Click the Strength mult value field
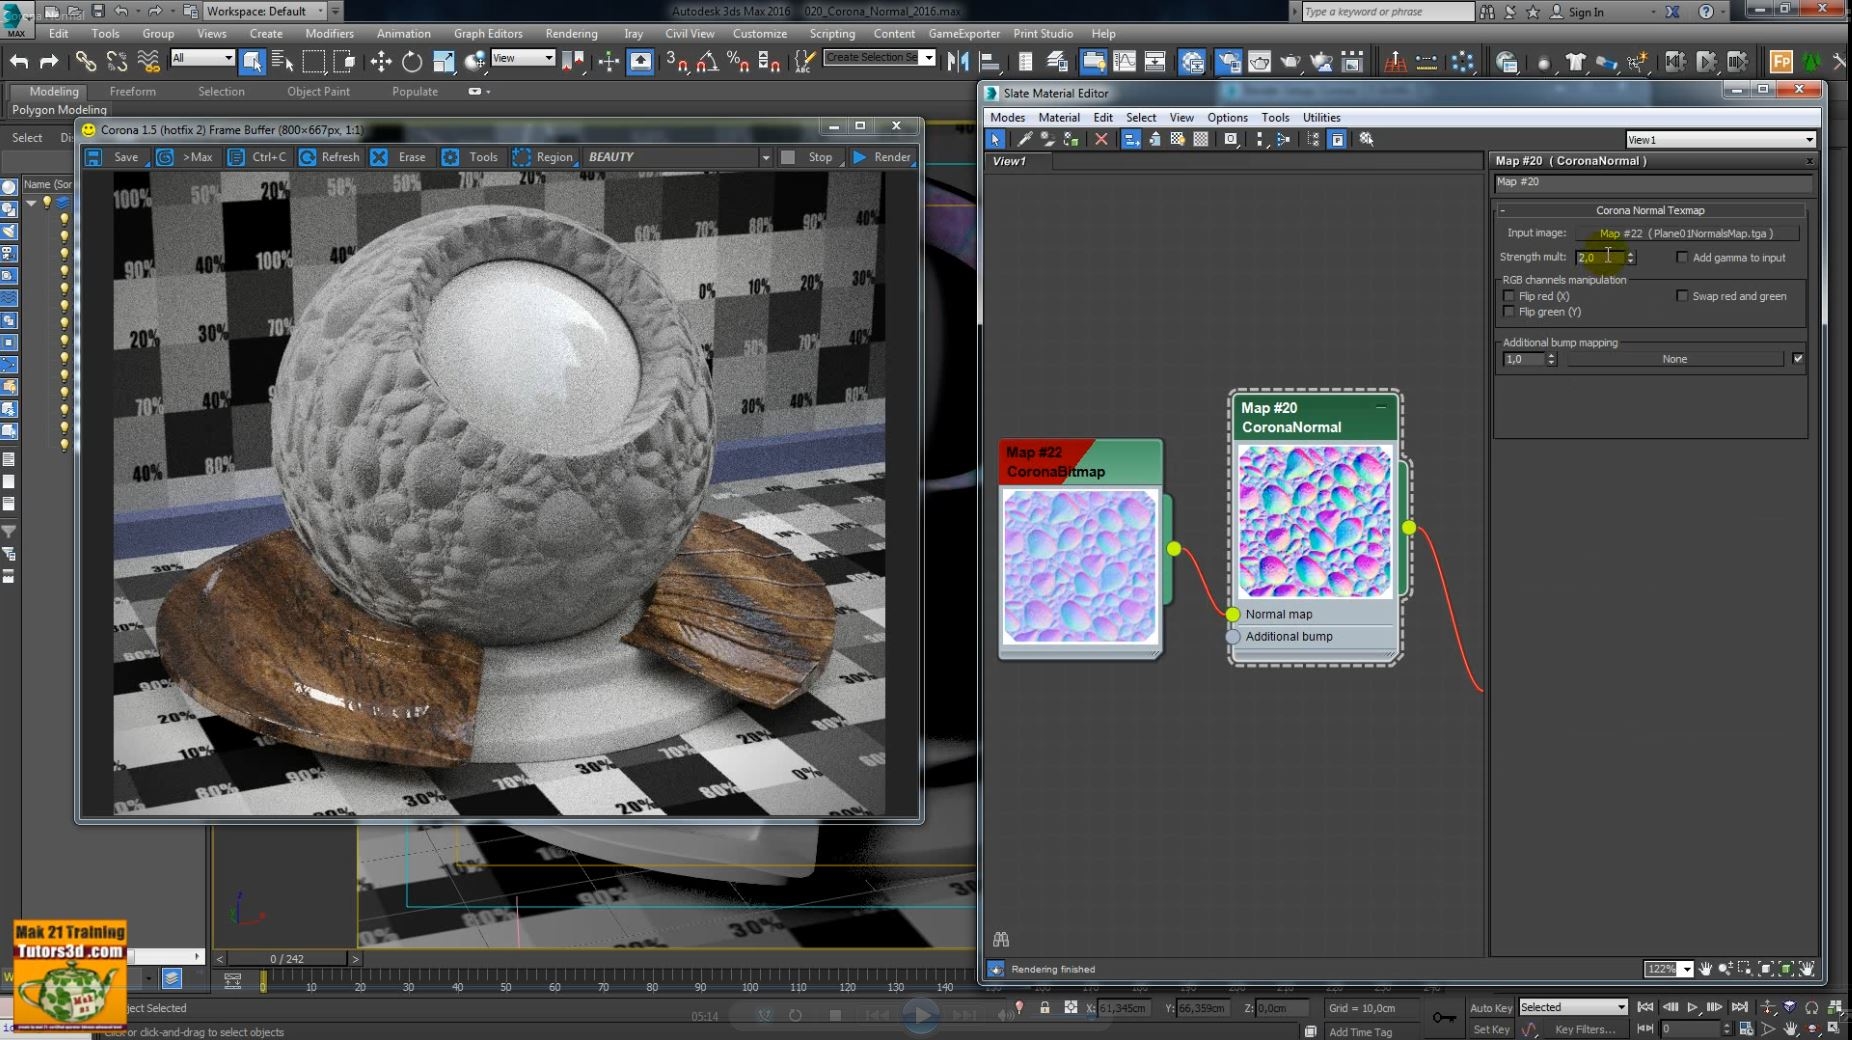 click(x=1599, y=258)
